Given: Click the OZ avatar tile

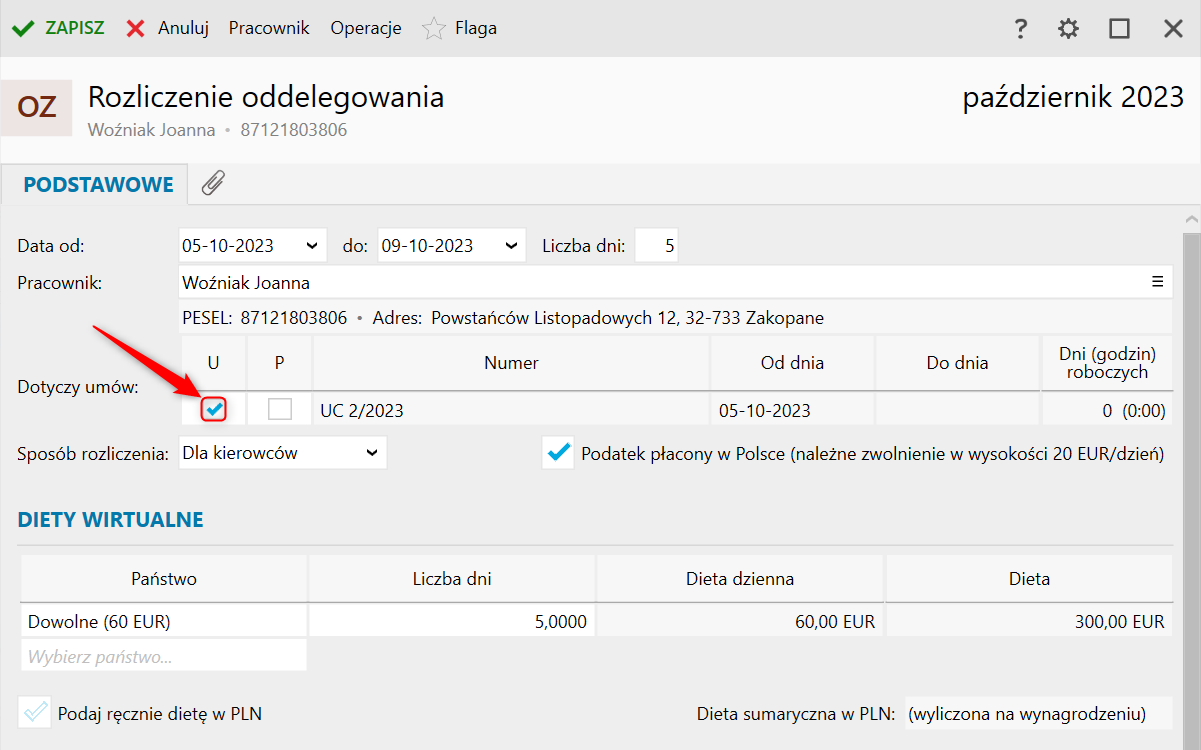Looking at the screenshot, I should pyautogui.click(x=36, y=107).
